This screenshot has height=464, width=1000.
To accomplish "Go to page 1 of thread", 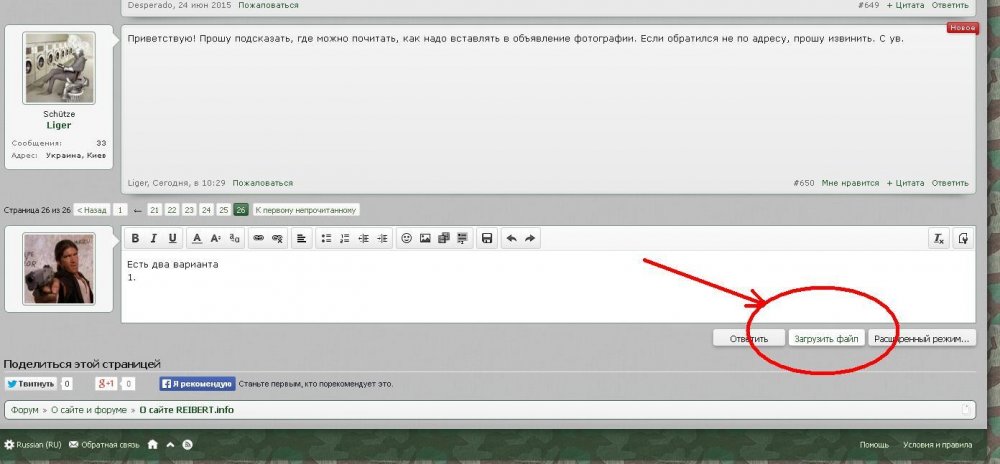I will tap(120, 210).
